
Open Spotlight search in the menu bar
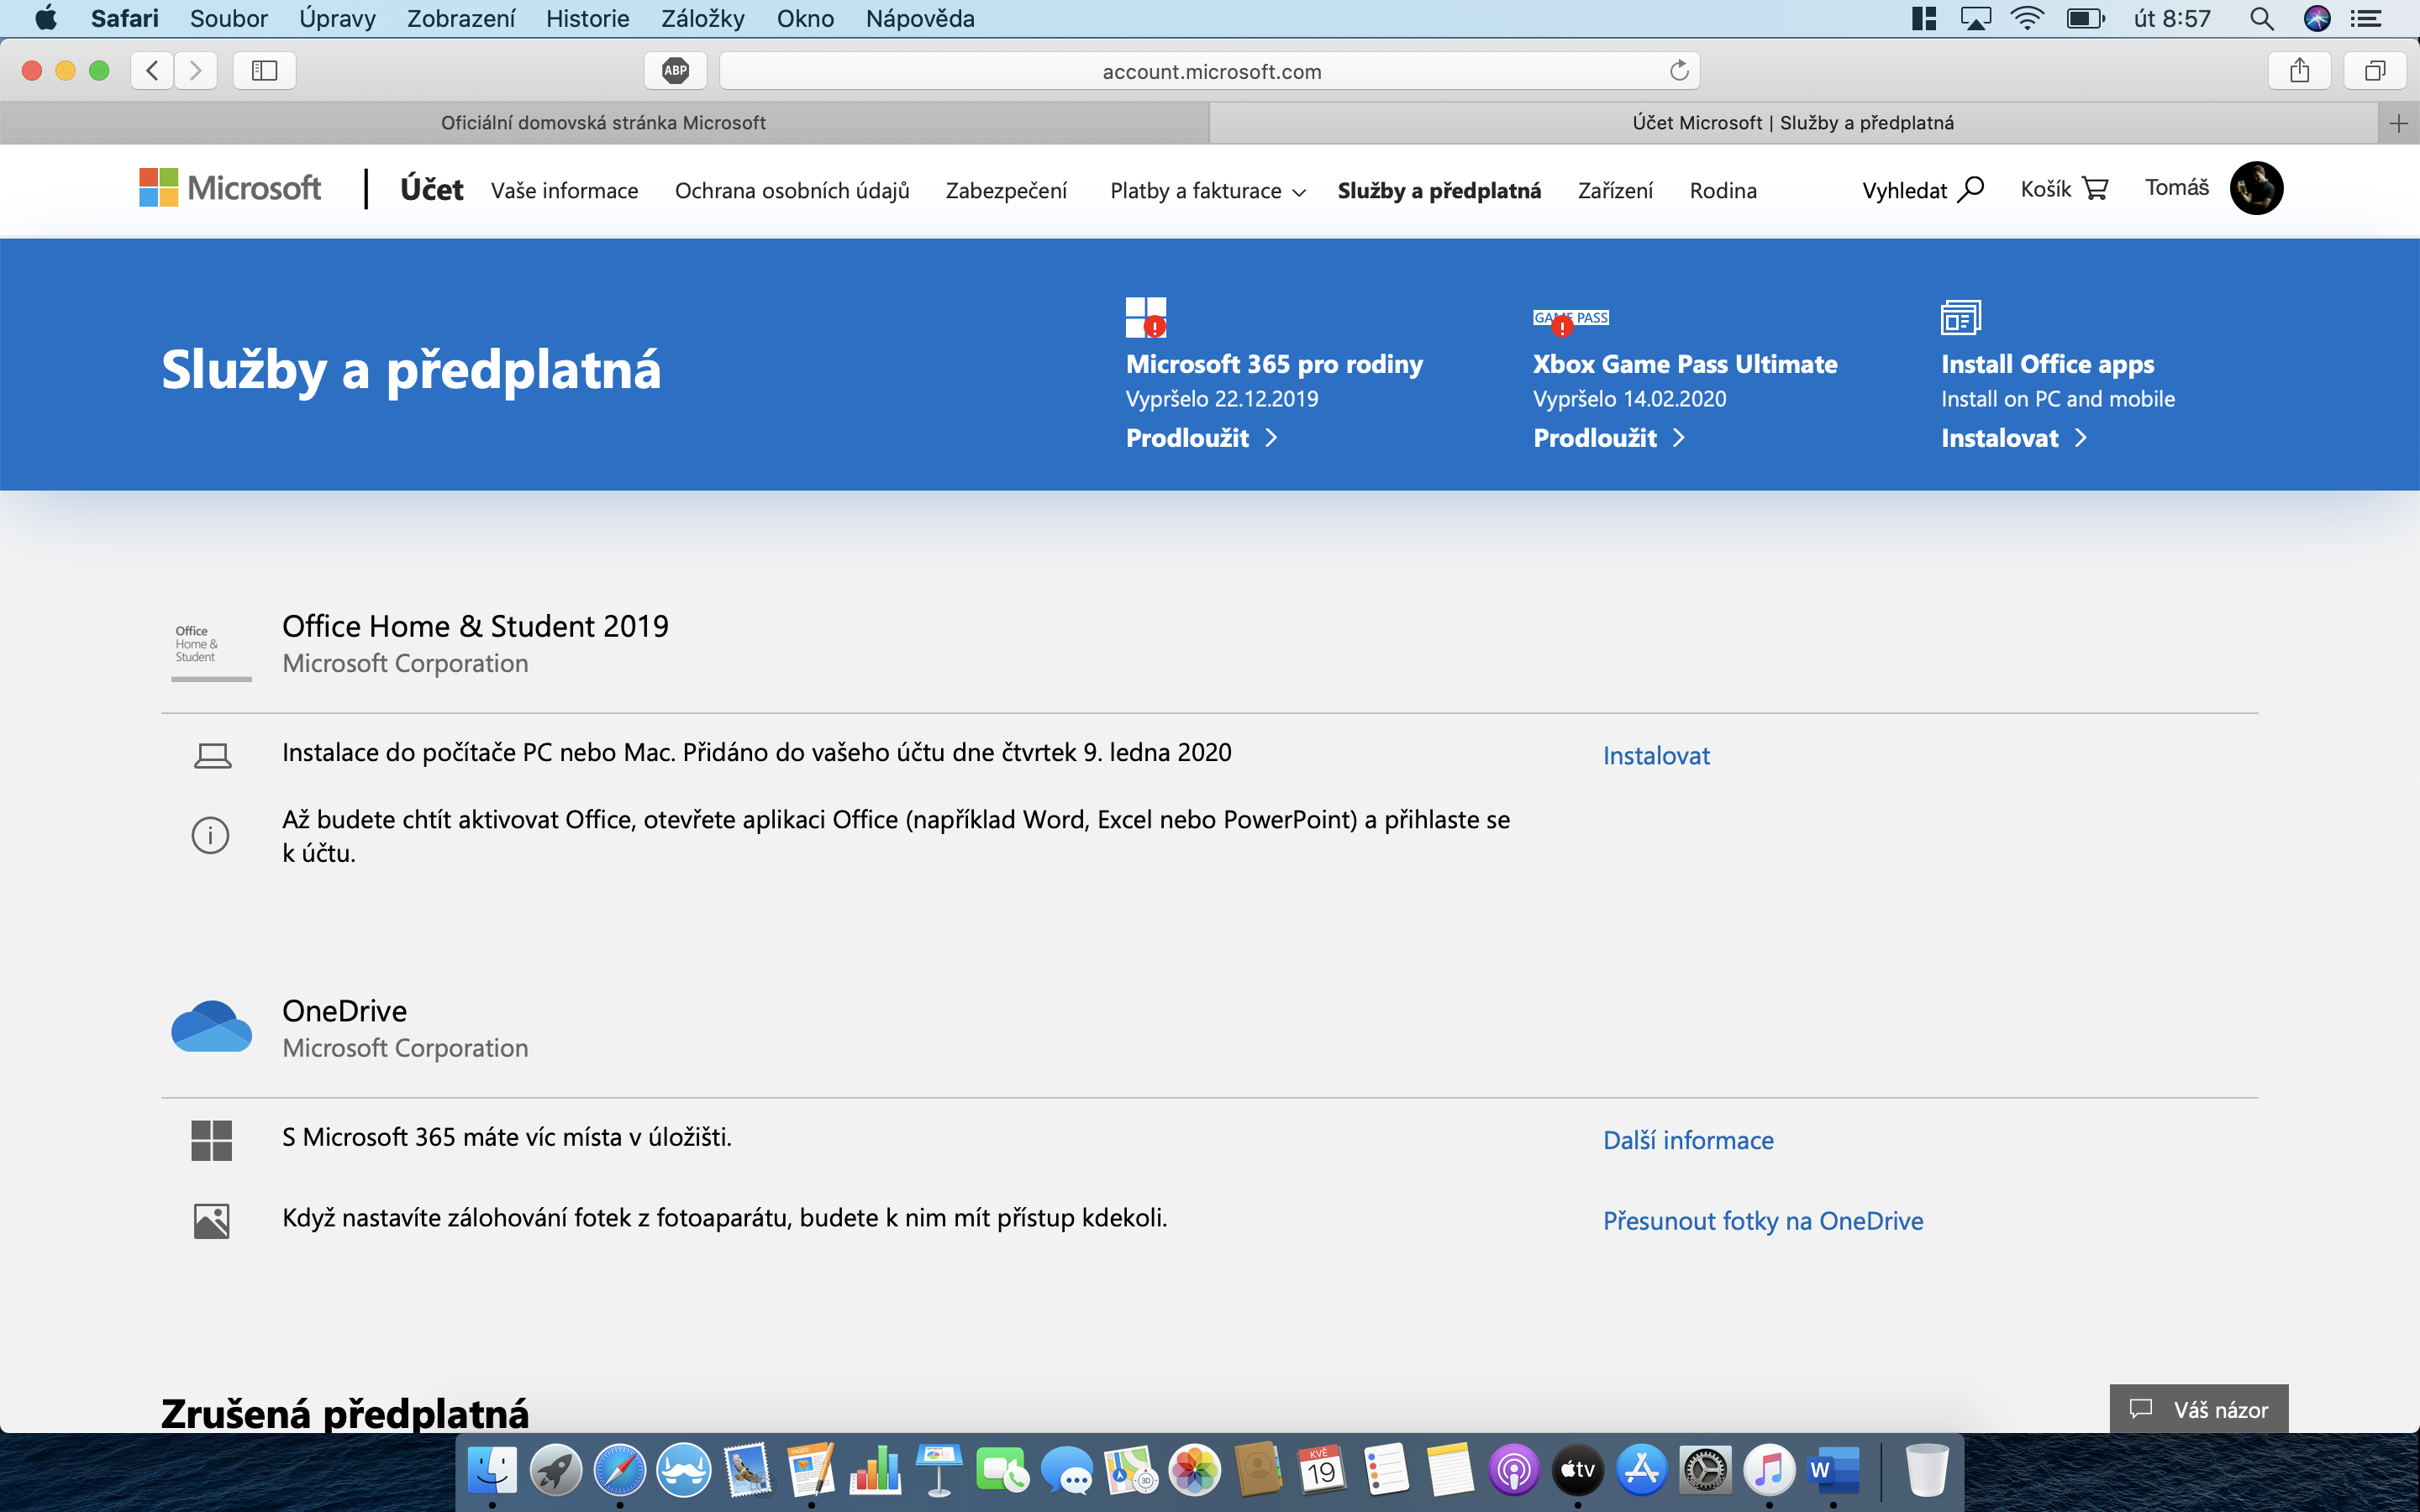[2262, 18]
